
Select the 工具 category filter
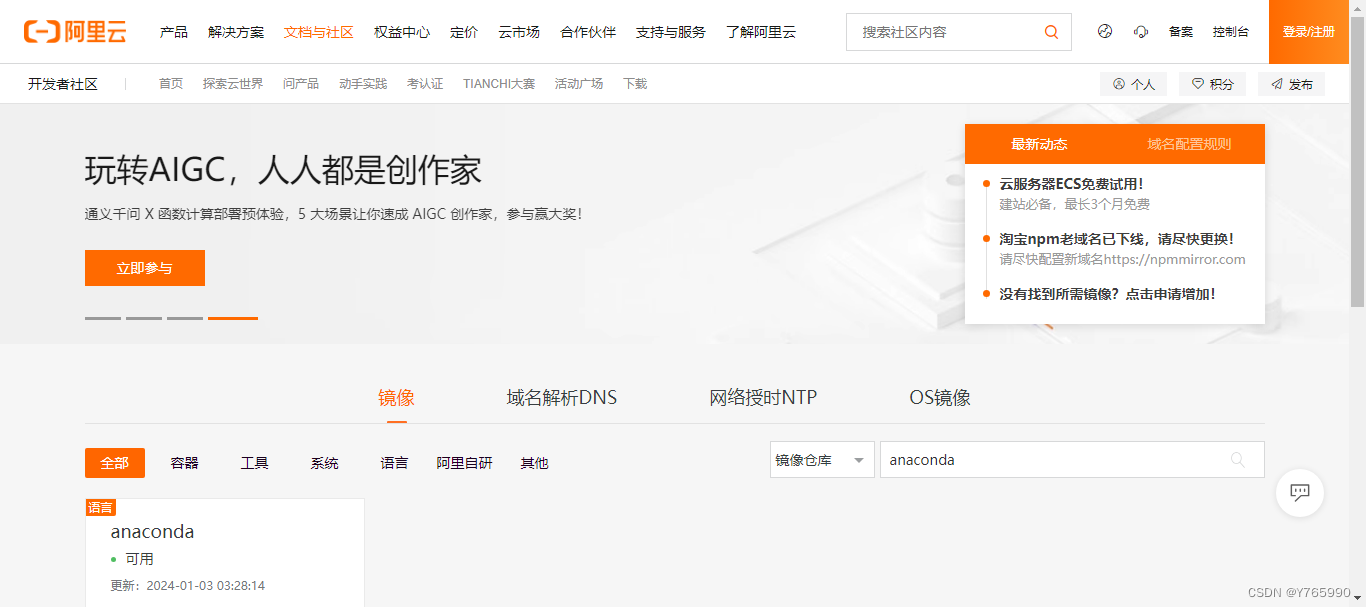click(x=255, y=463)
